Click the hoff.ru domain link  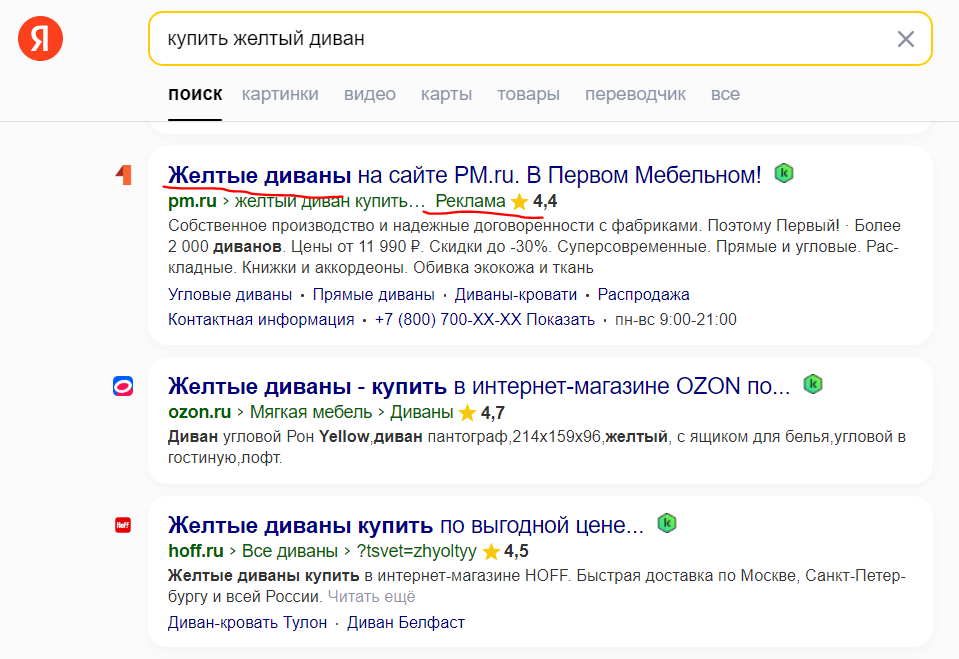click(196, 551)
